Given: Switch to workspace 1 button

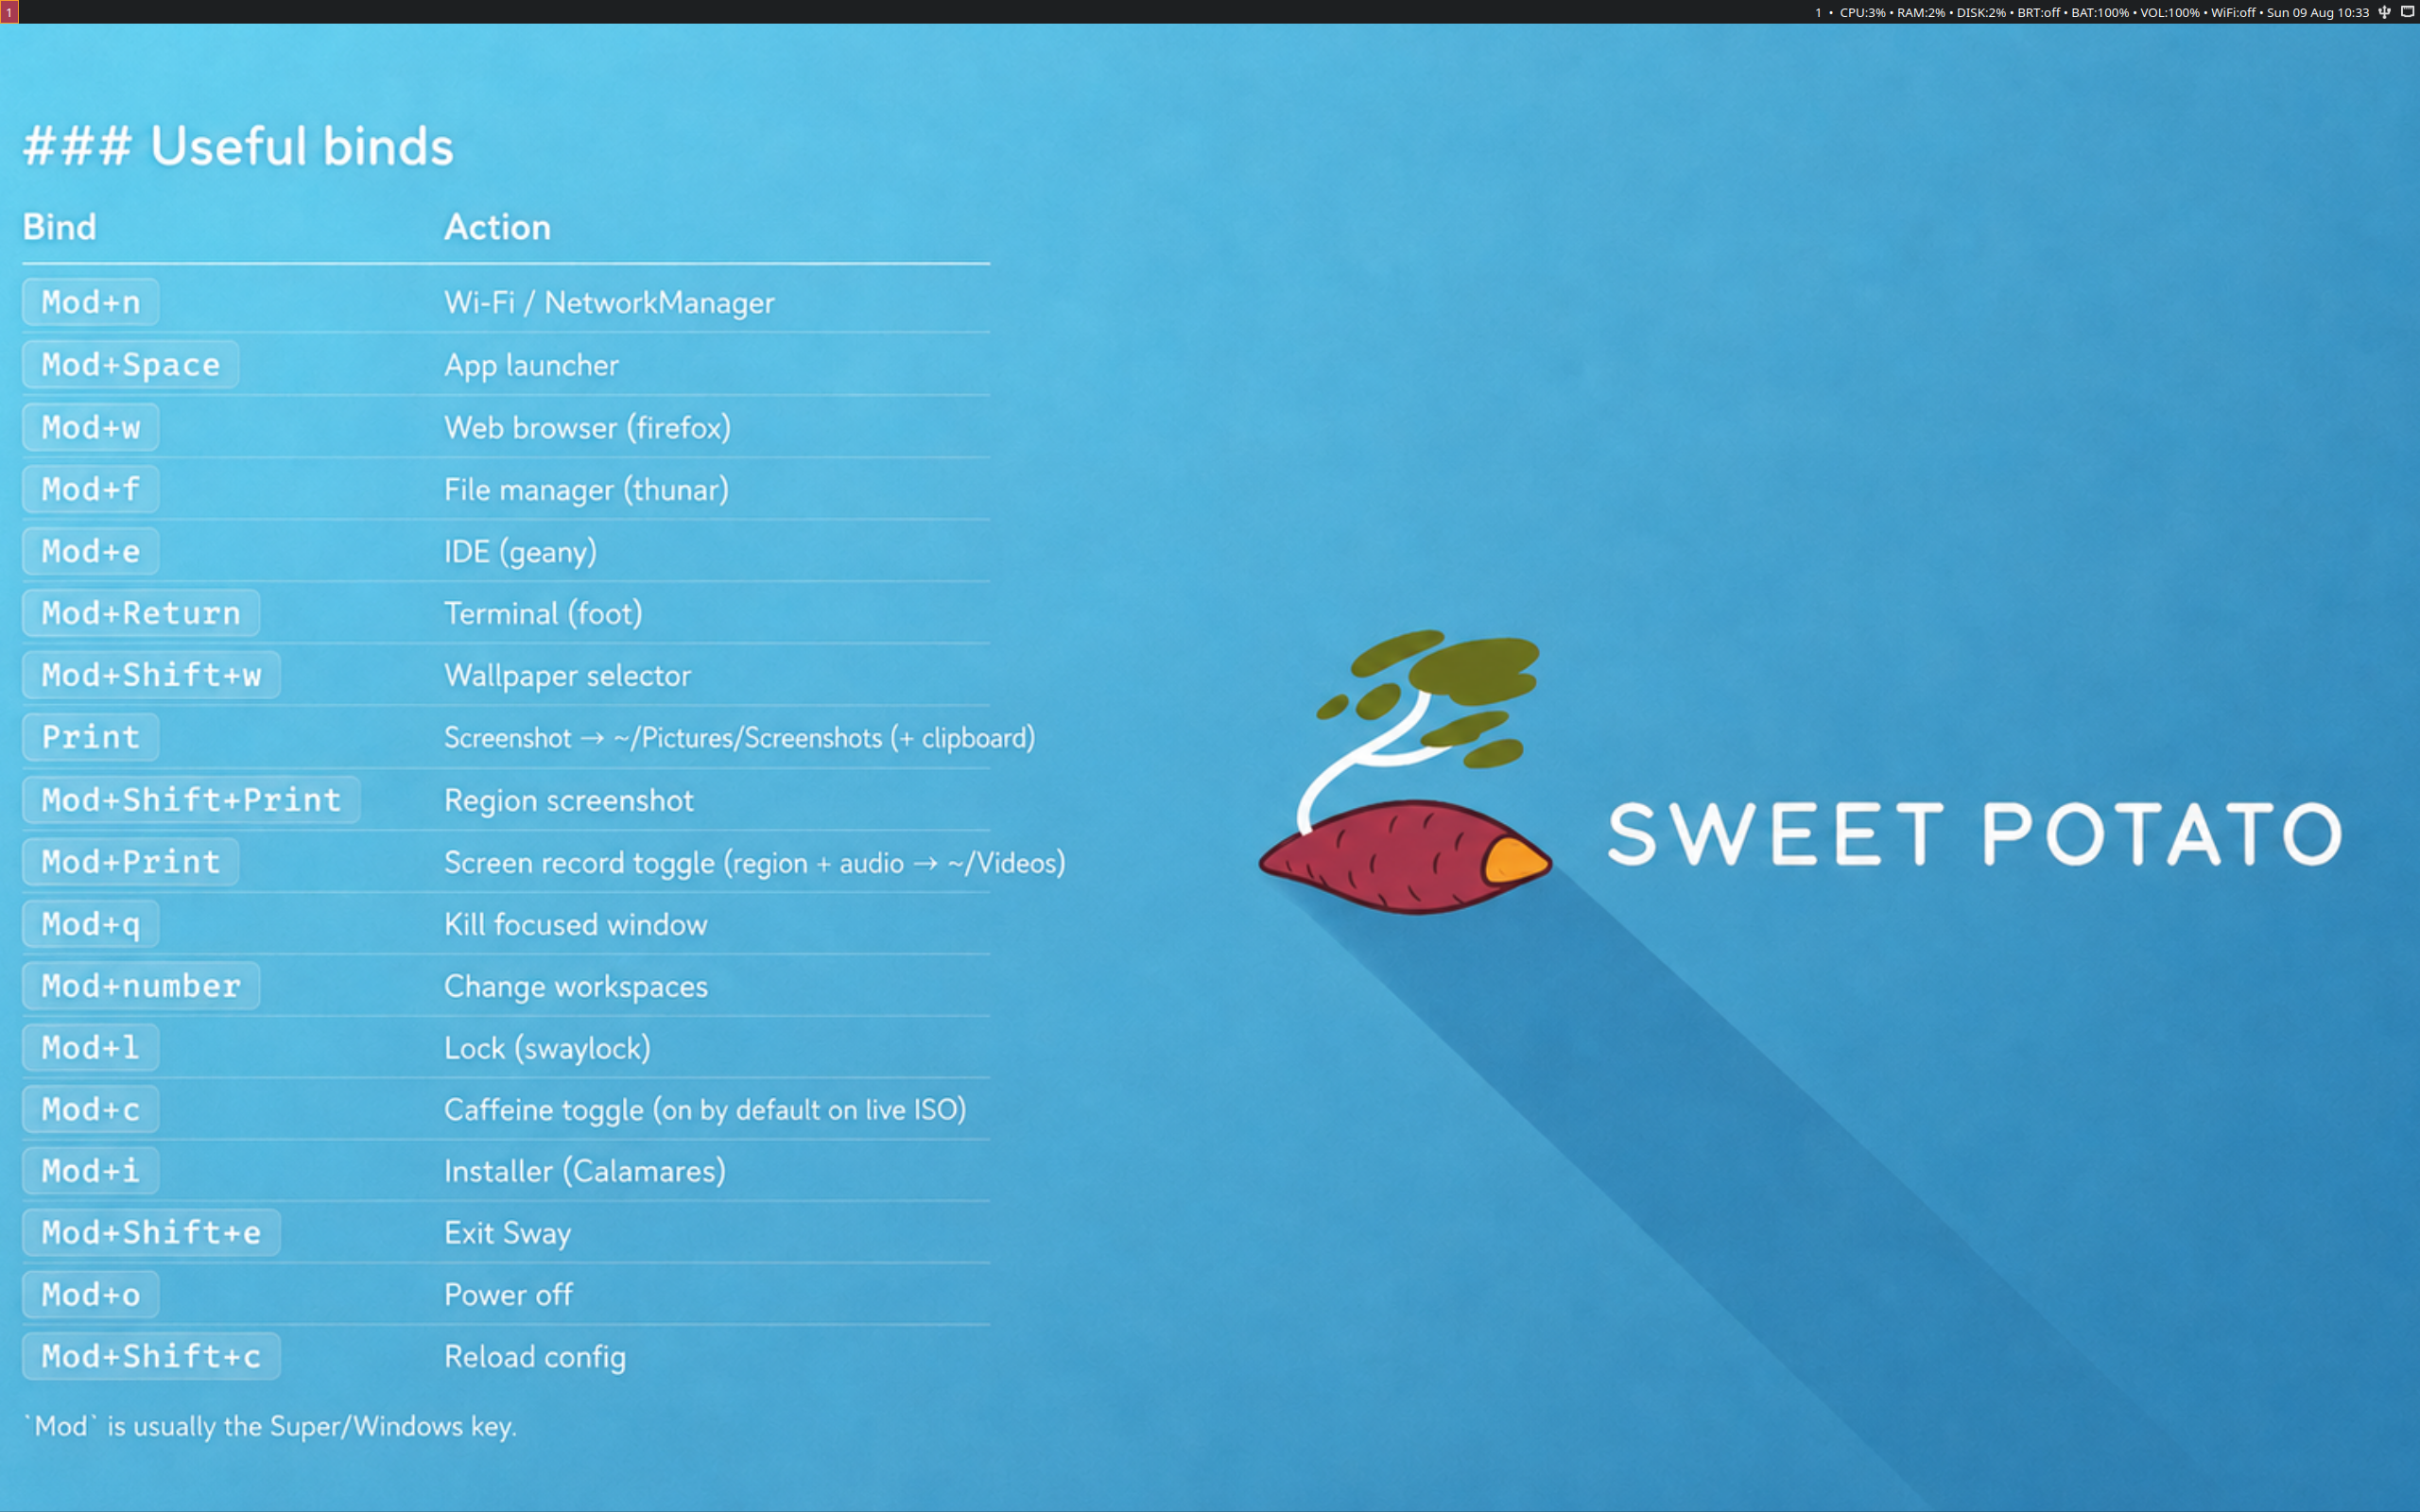Looking at the screenshot, I should [9, 12].
